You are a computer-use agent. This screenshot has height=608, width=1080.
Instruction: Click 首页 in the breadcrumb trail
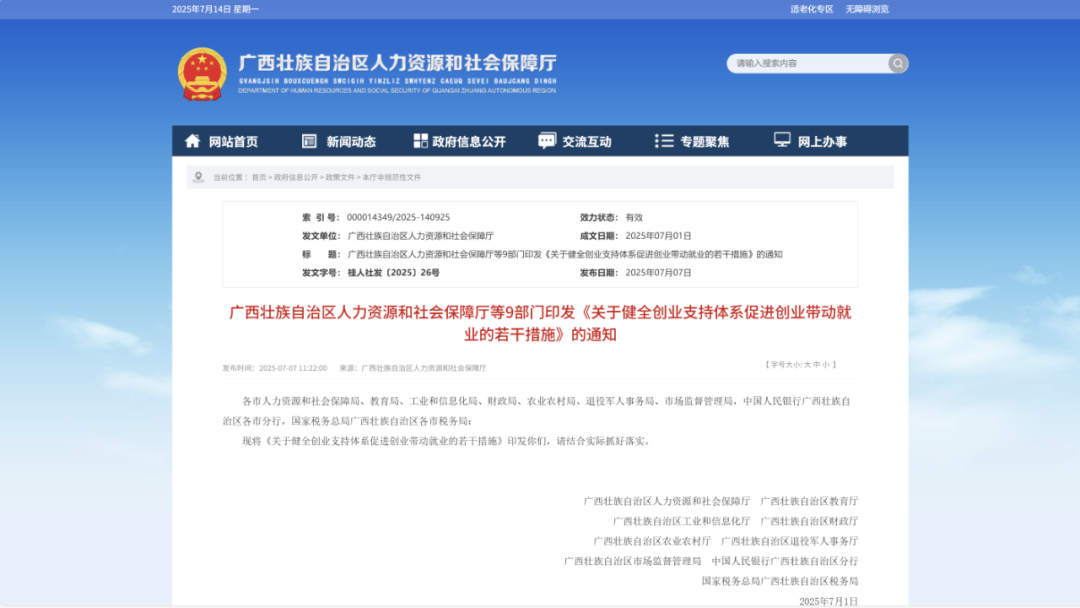pos(259,178)
